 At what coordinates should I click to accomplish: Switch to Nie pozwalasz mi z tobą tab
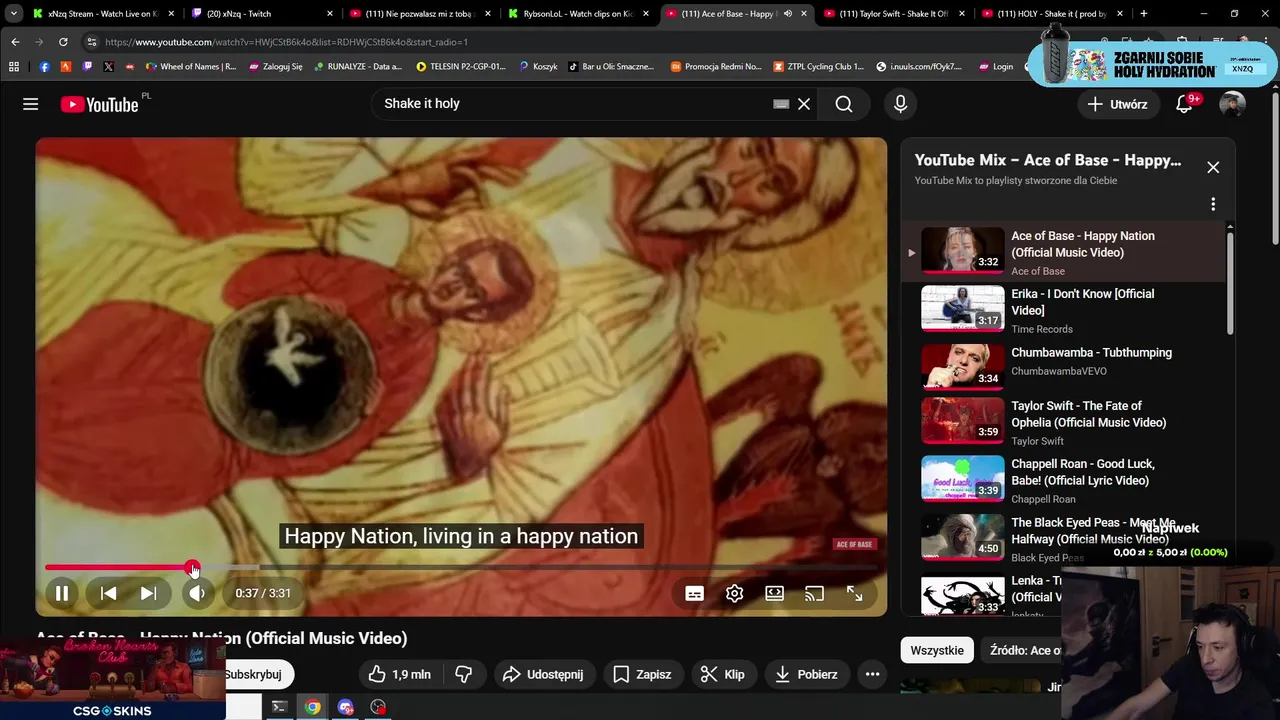coord(419,14)
